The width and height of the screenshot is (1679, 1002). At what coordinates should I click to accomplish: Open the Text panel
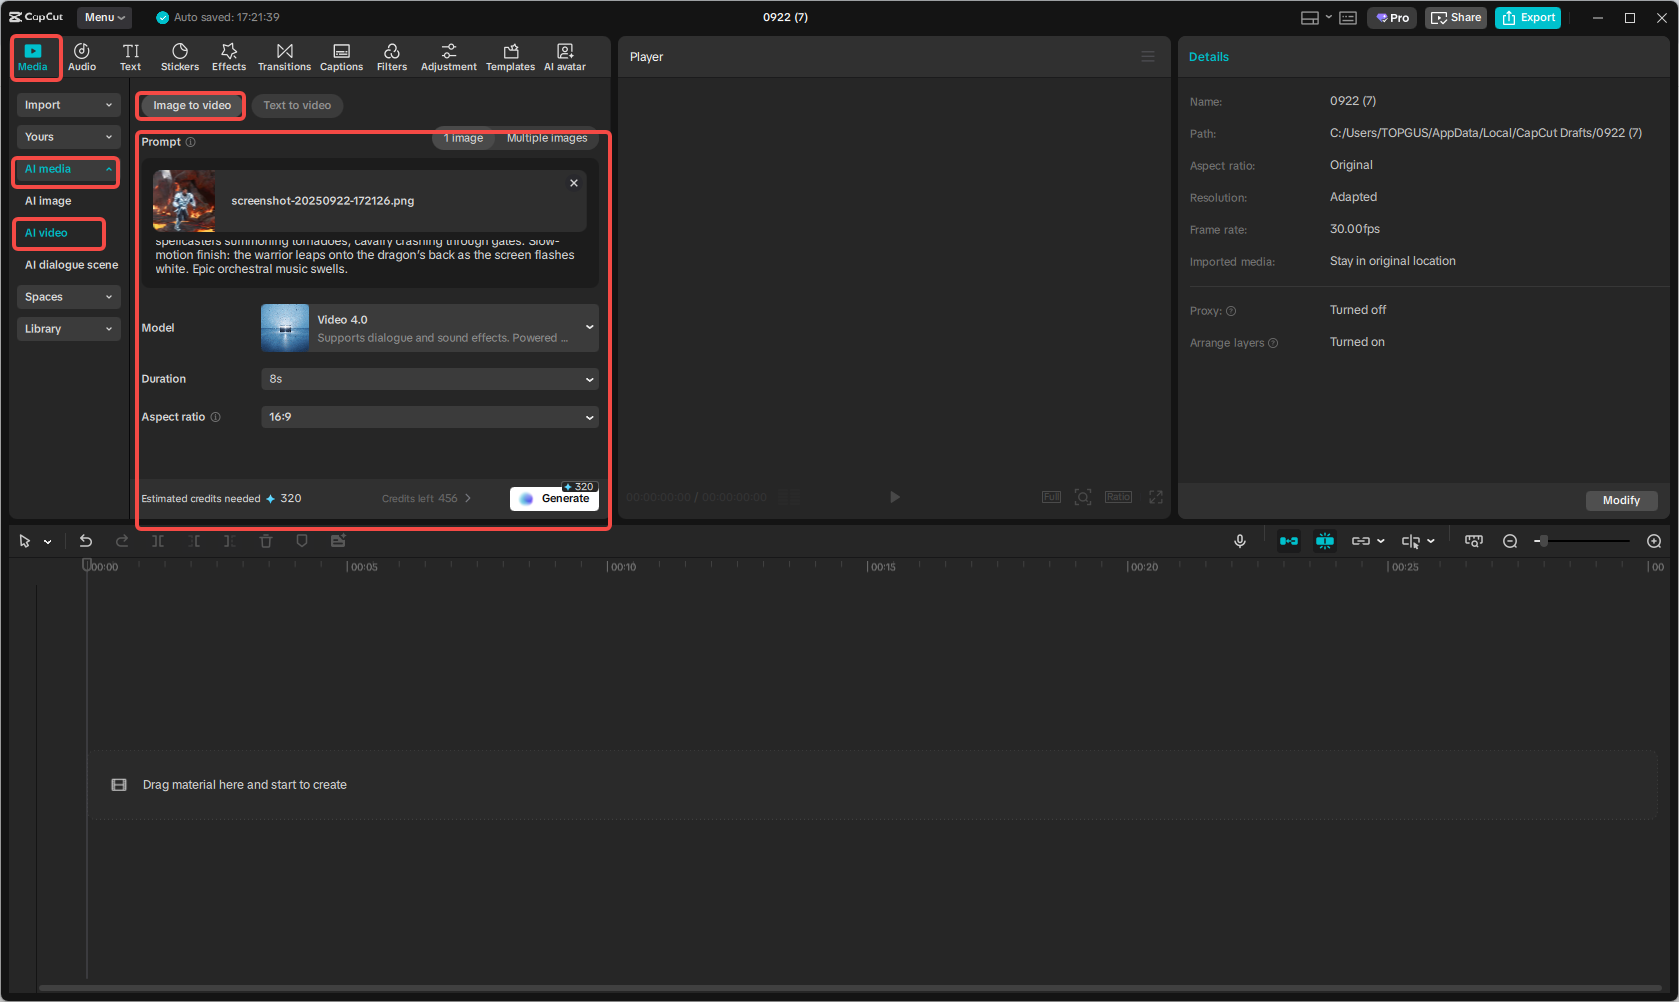click(131, 57)
